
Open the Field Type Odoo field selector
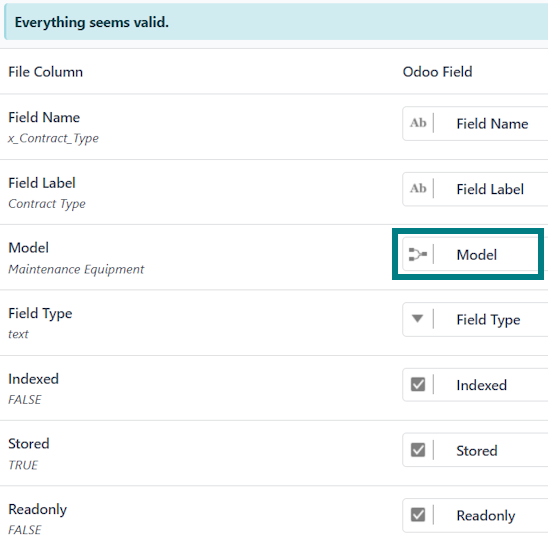pyautogui.click(x=475, y=319)
